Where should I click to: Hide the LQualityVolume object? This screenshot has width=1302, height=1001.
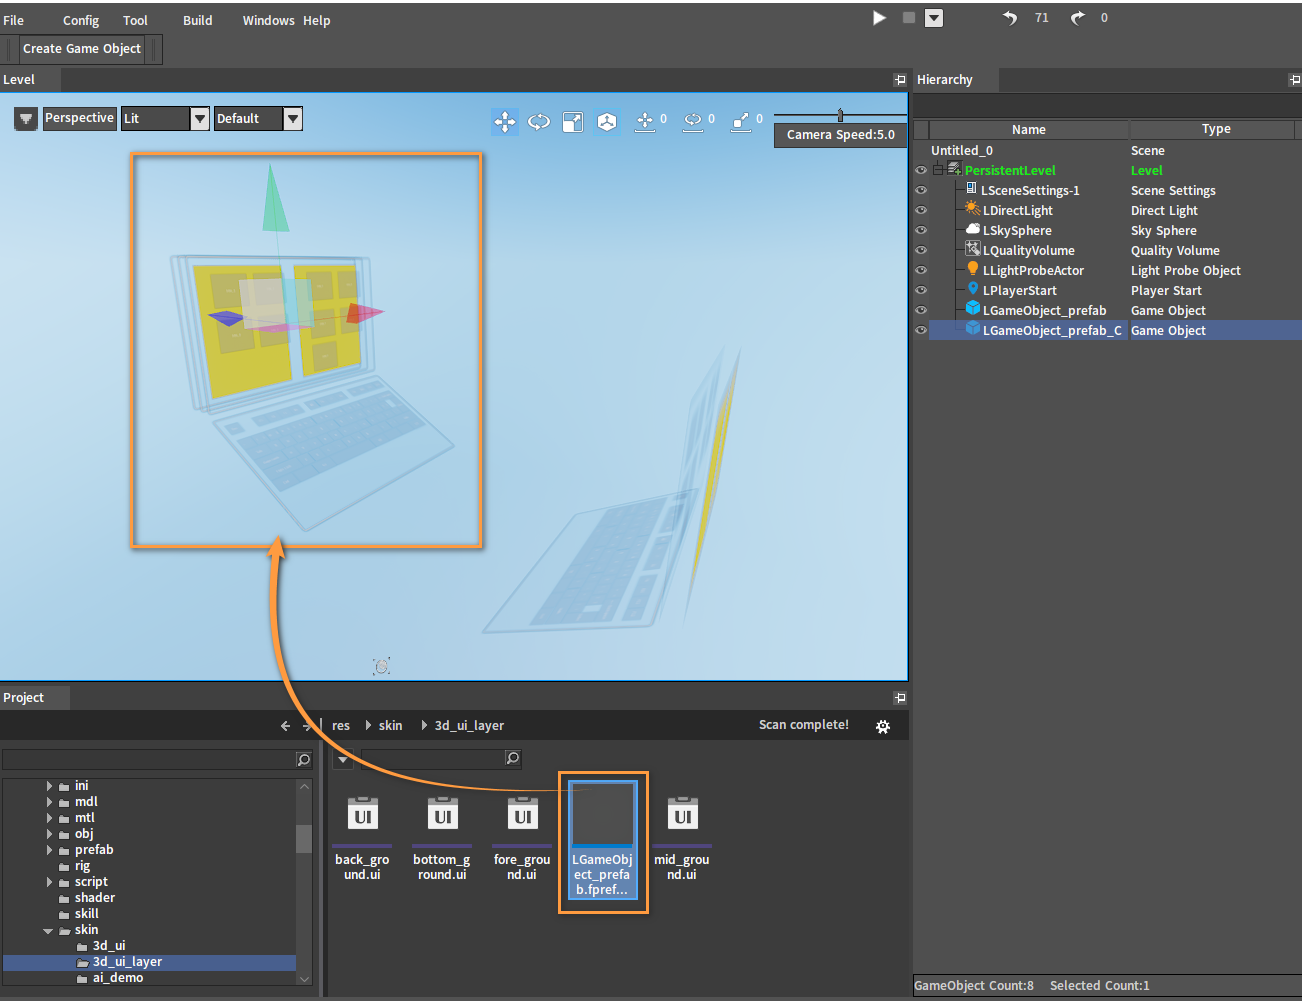tap(921, 250)
